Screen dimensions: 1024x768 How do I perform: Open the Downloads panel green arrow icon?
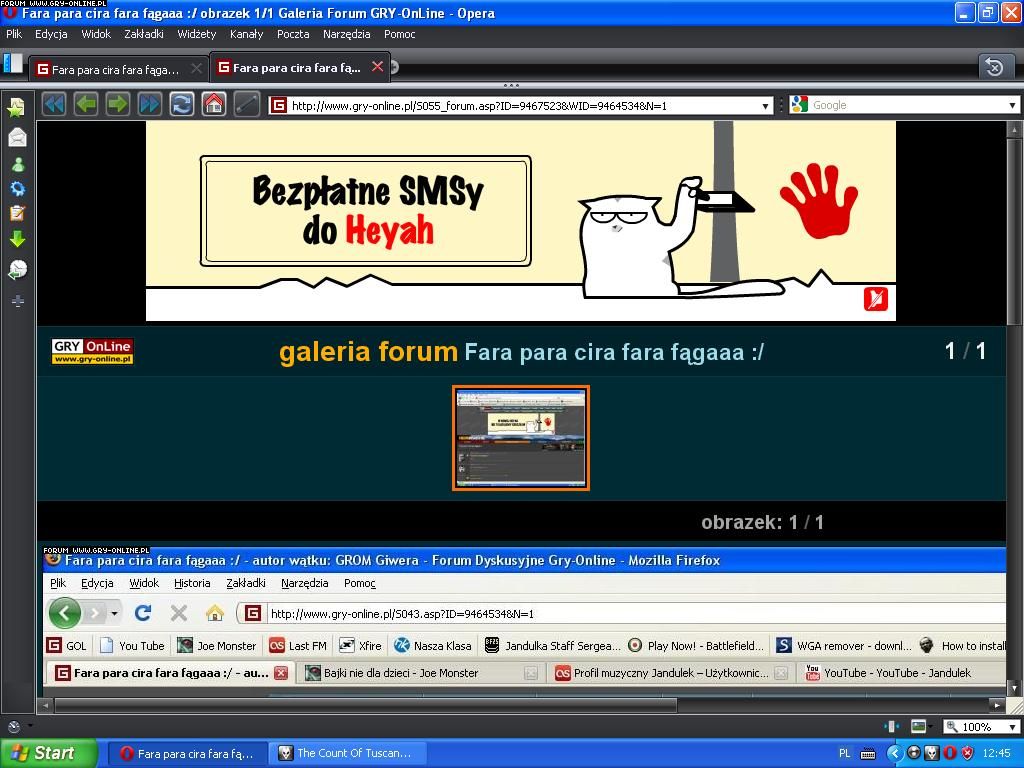(17, 239)
